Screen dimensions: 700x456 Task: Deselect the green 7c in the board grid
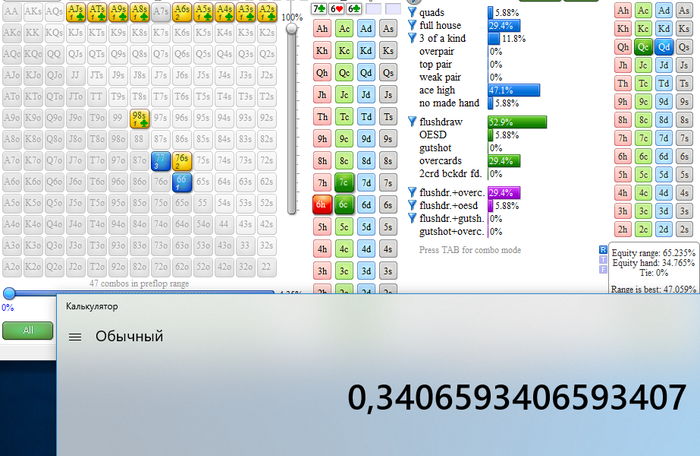[x=344, y=182]
